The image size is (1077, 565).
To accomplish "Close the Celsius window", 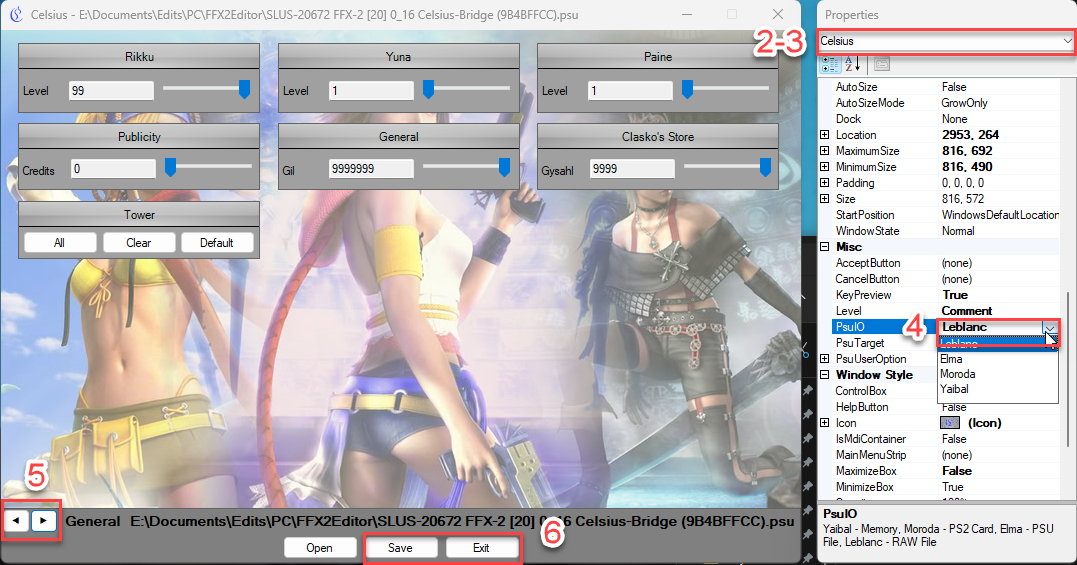I will tap(778, 15).
